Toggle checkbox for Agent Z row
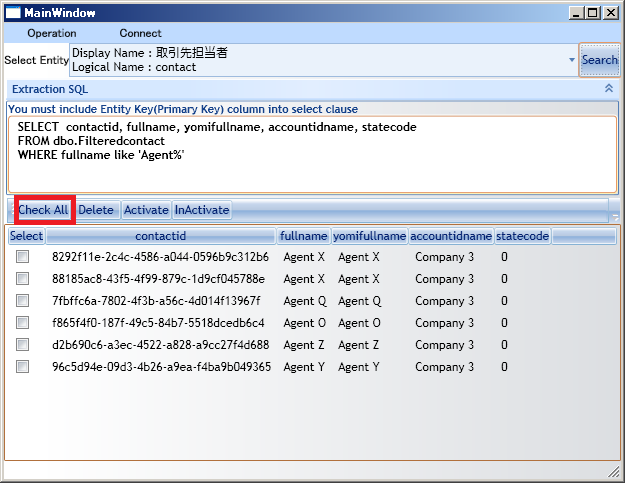The height and width of the screenshot is (483, 625). click(x=22, y=344)
